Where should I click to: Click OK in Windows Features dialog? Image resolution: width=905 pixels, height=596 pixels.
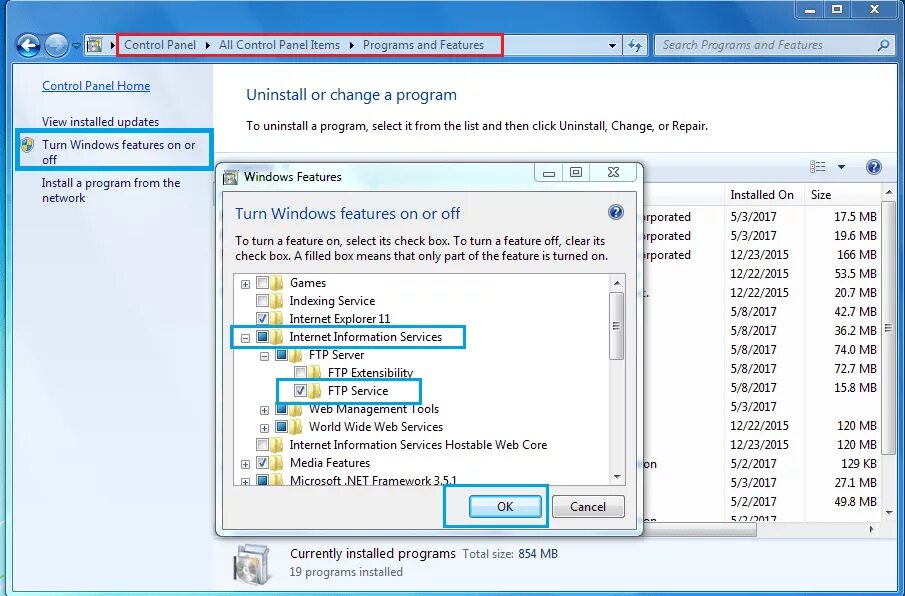(x=505, y=507)
